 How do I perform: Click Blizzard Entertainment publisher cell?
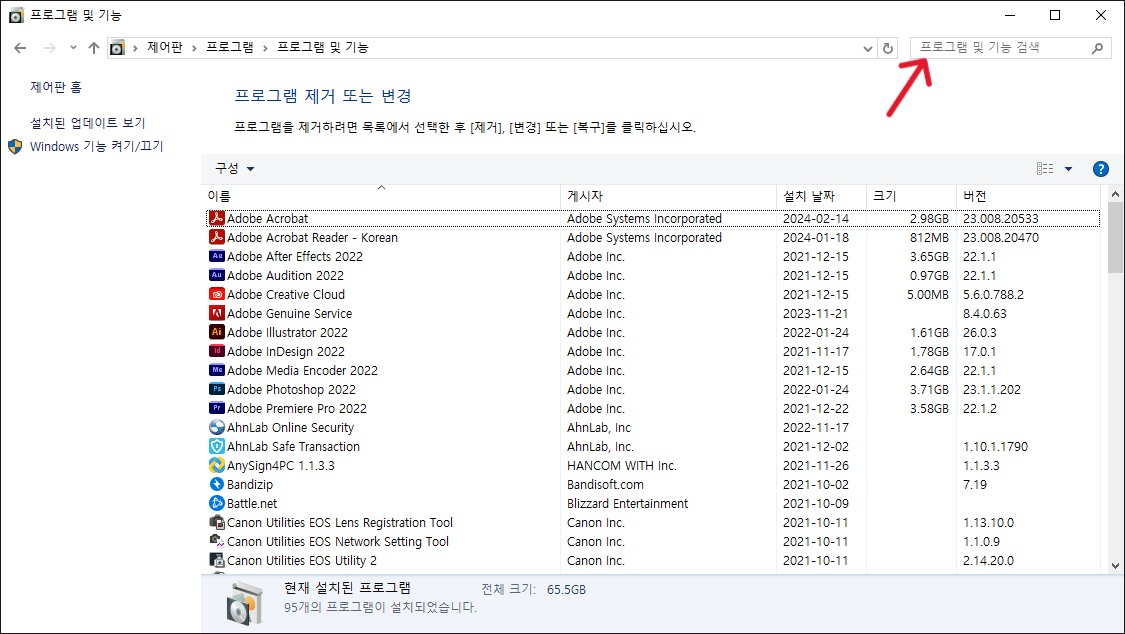click(627, 503)
